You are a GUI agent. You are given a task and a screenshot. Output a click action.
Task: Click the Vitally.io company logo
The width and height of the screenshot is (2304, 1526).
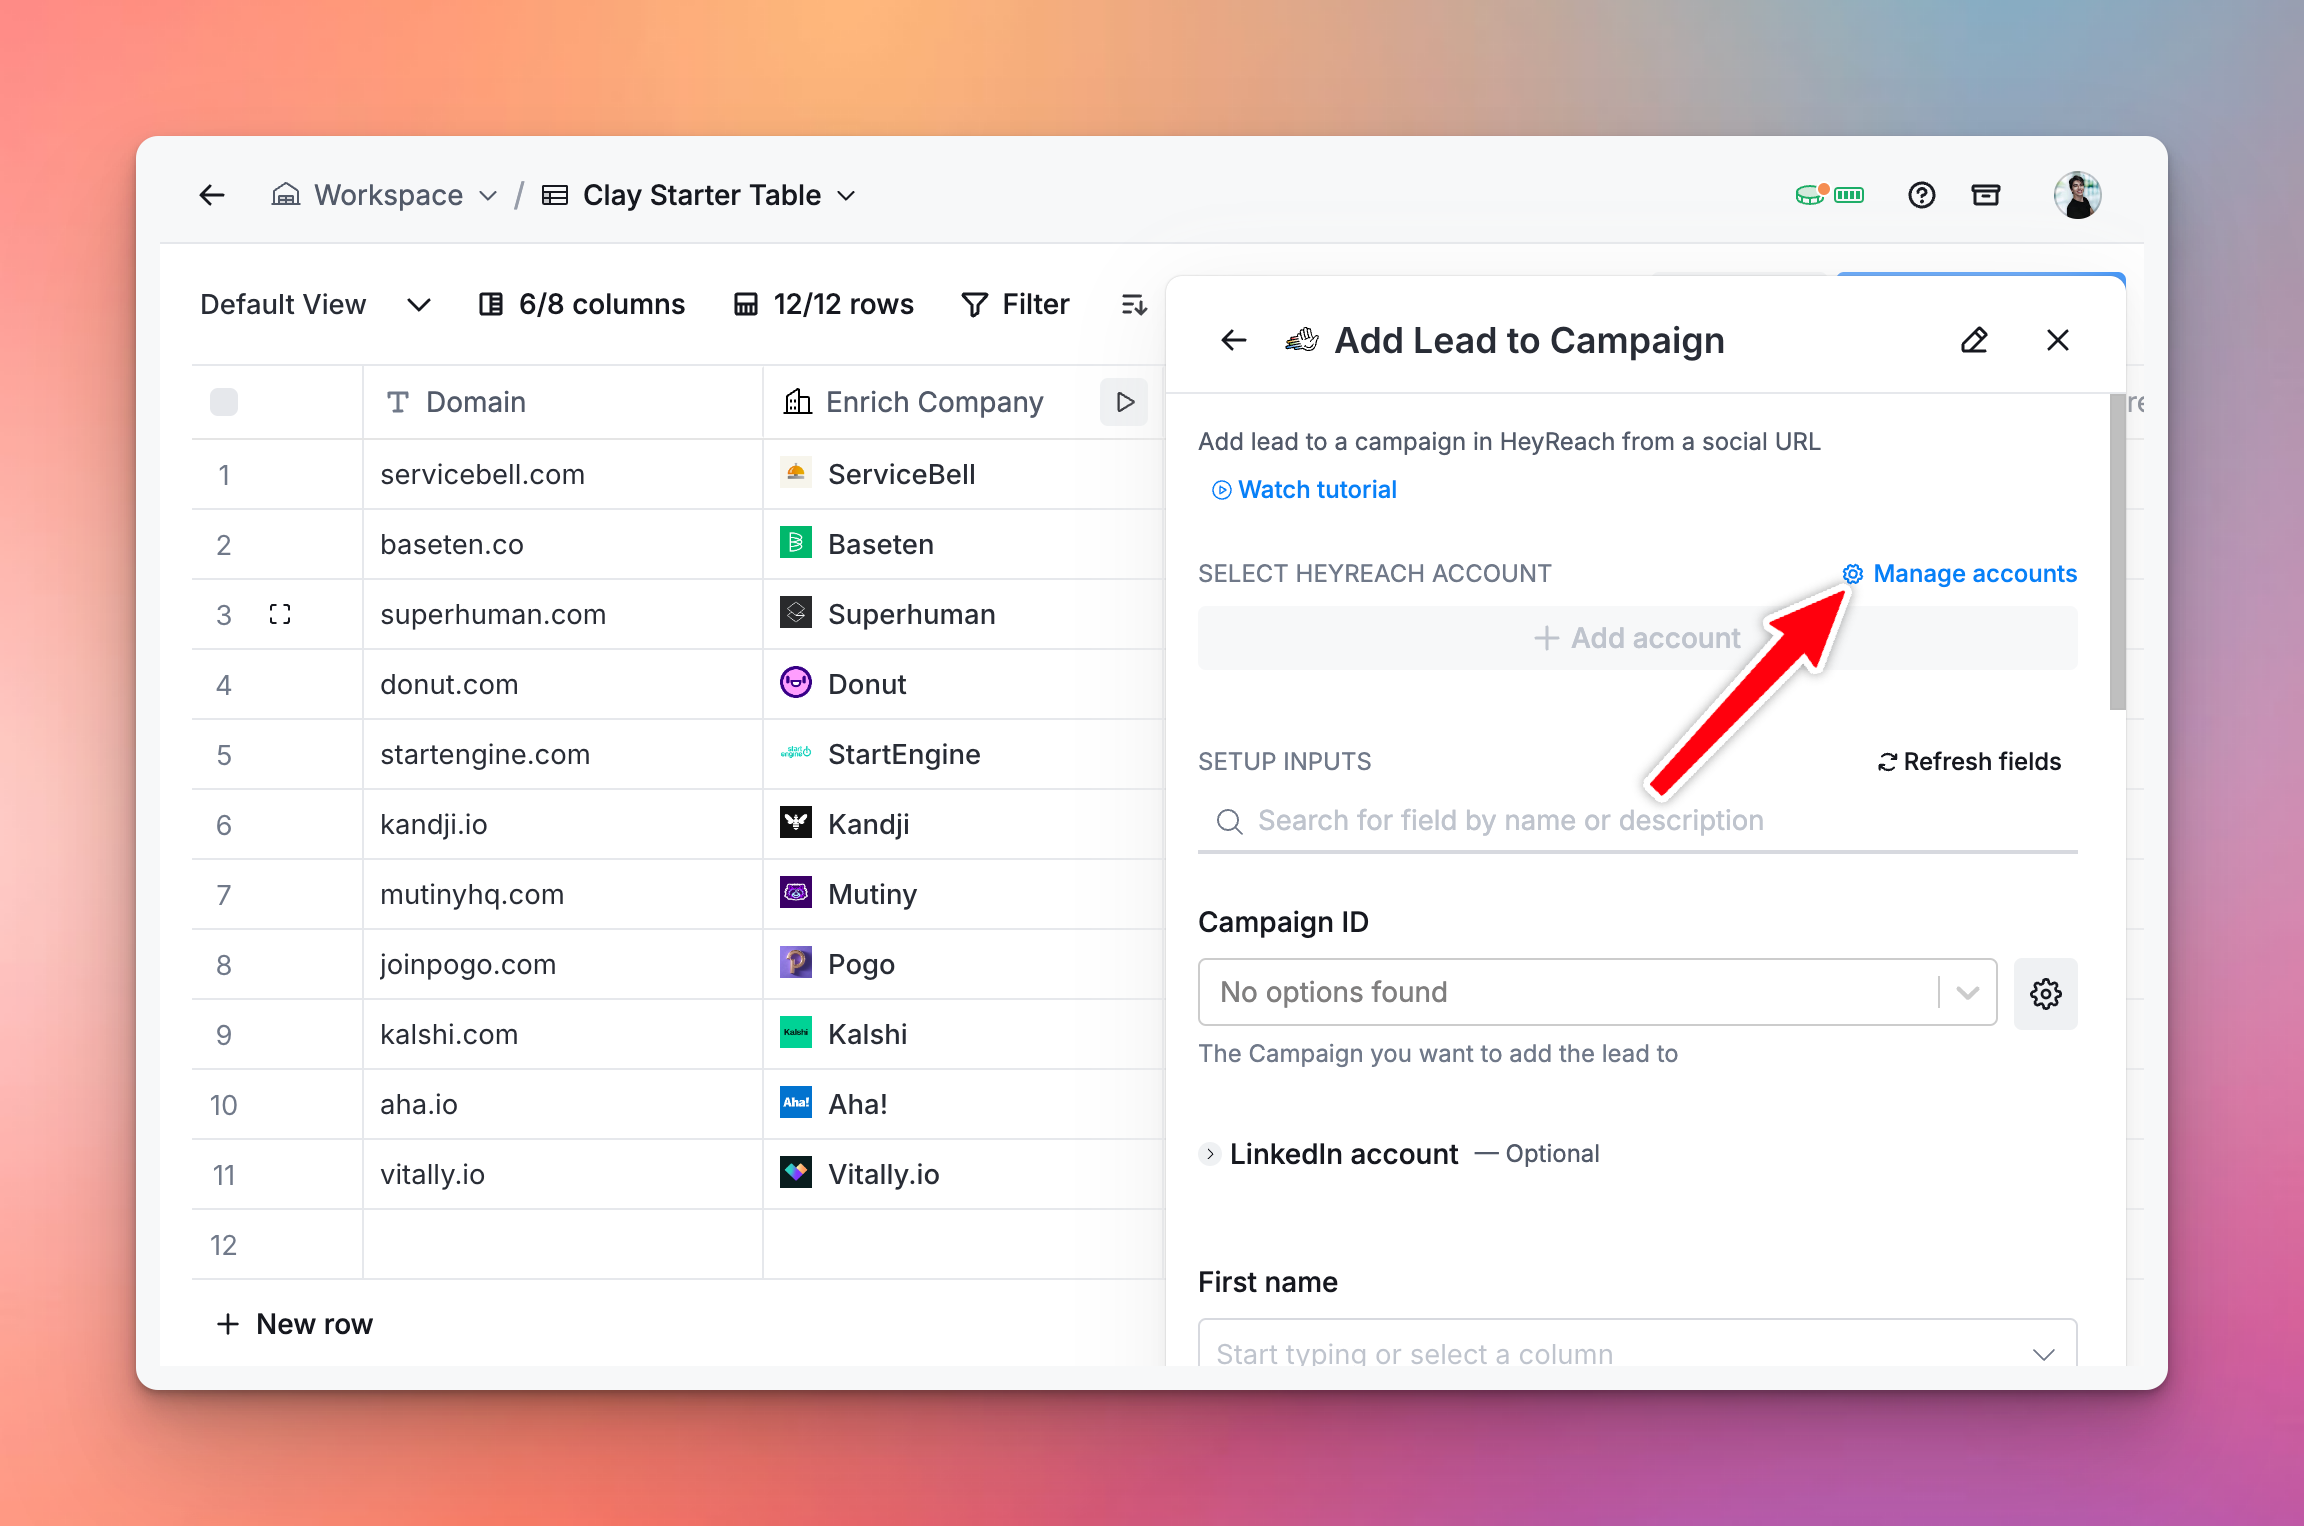pos(796,1173)
